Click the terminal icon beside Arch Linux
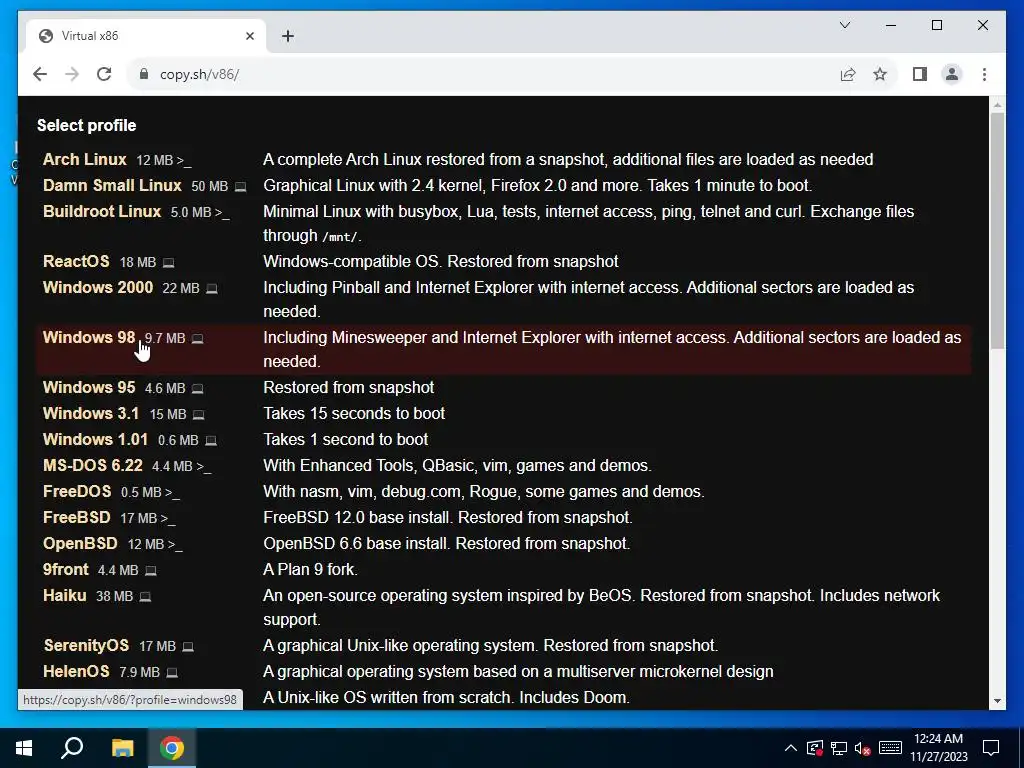 184,161
